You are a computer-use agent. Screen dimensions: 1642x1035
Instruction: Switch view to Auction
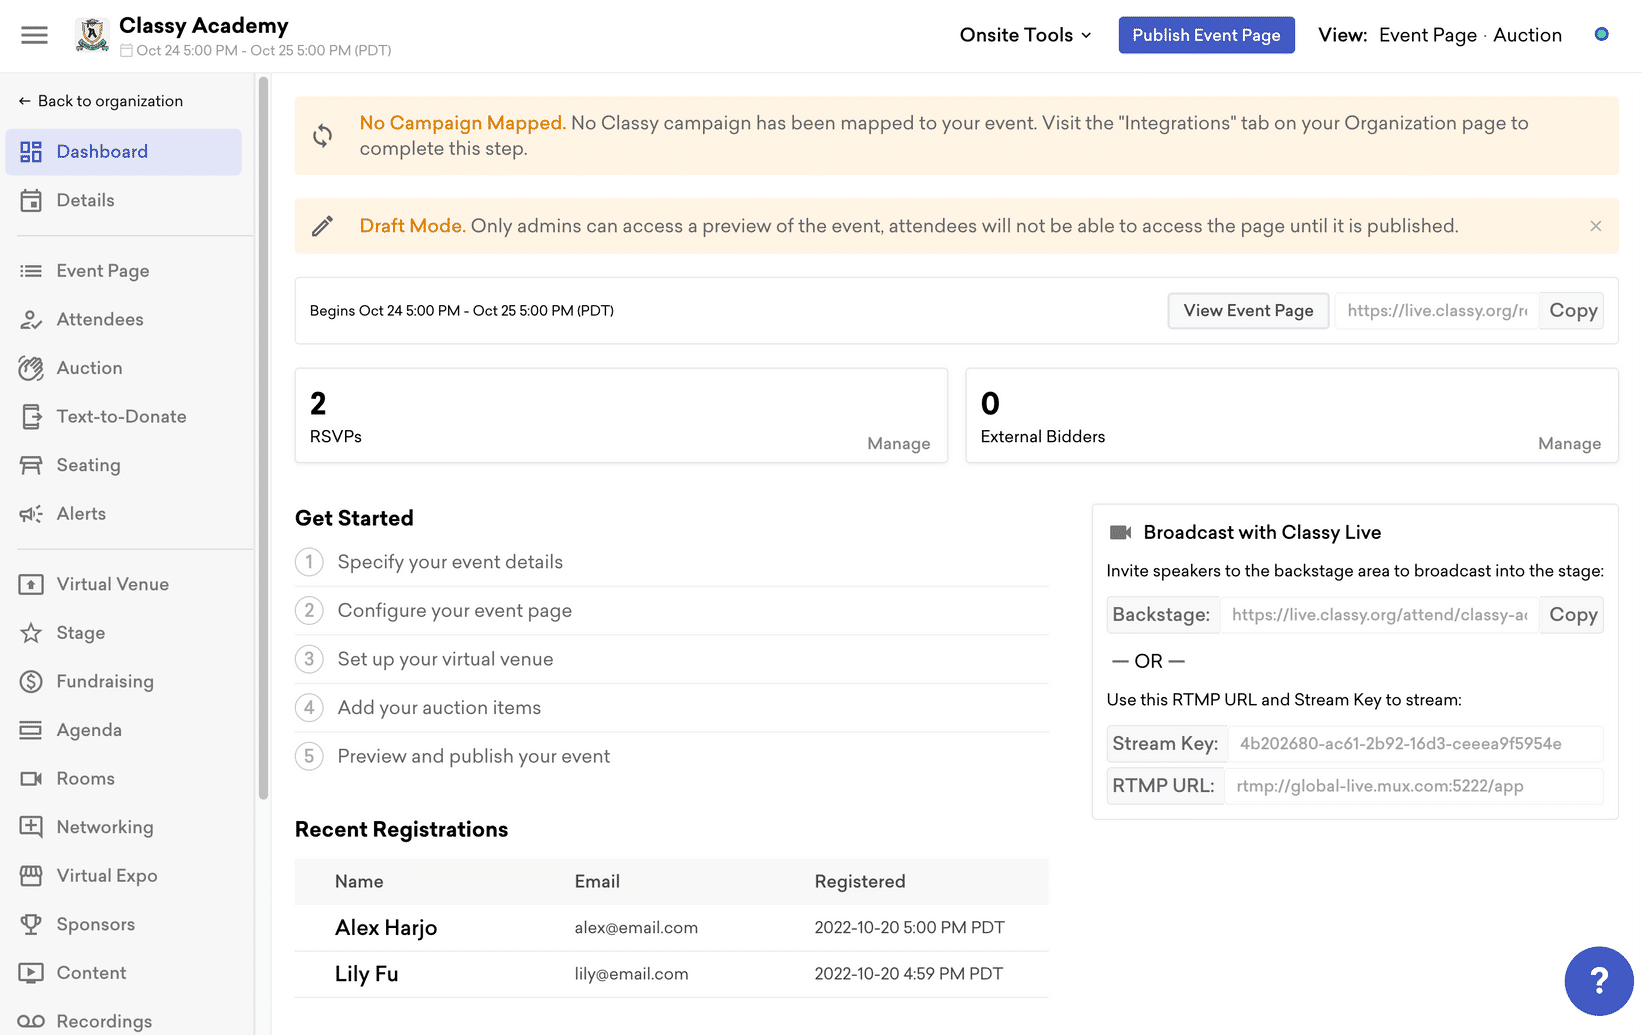click(x=1527, y=35)
